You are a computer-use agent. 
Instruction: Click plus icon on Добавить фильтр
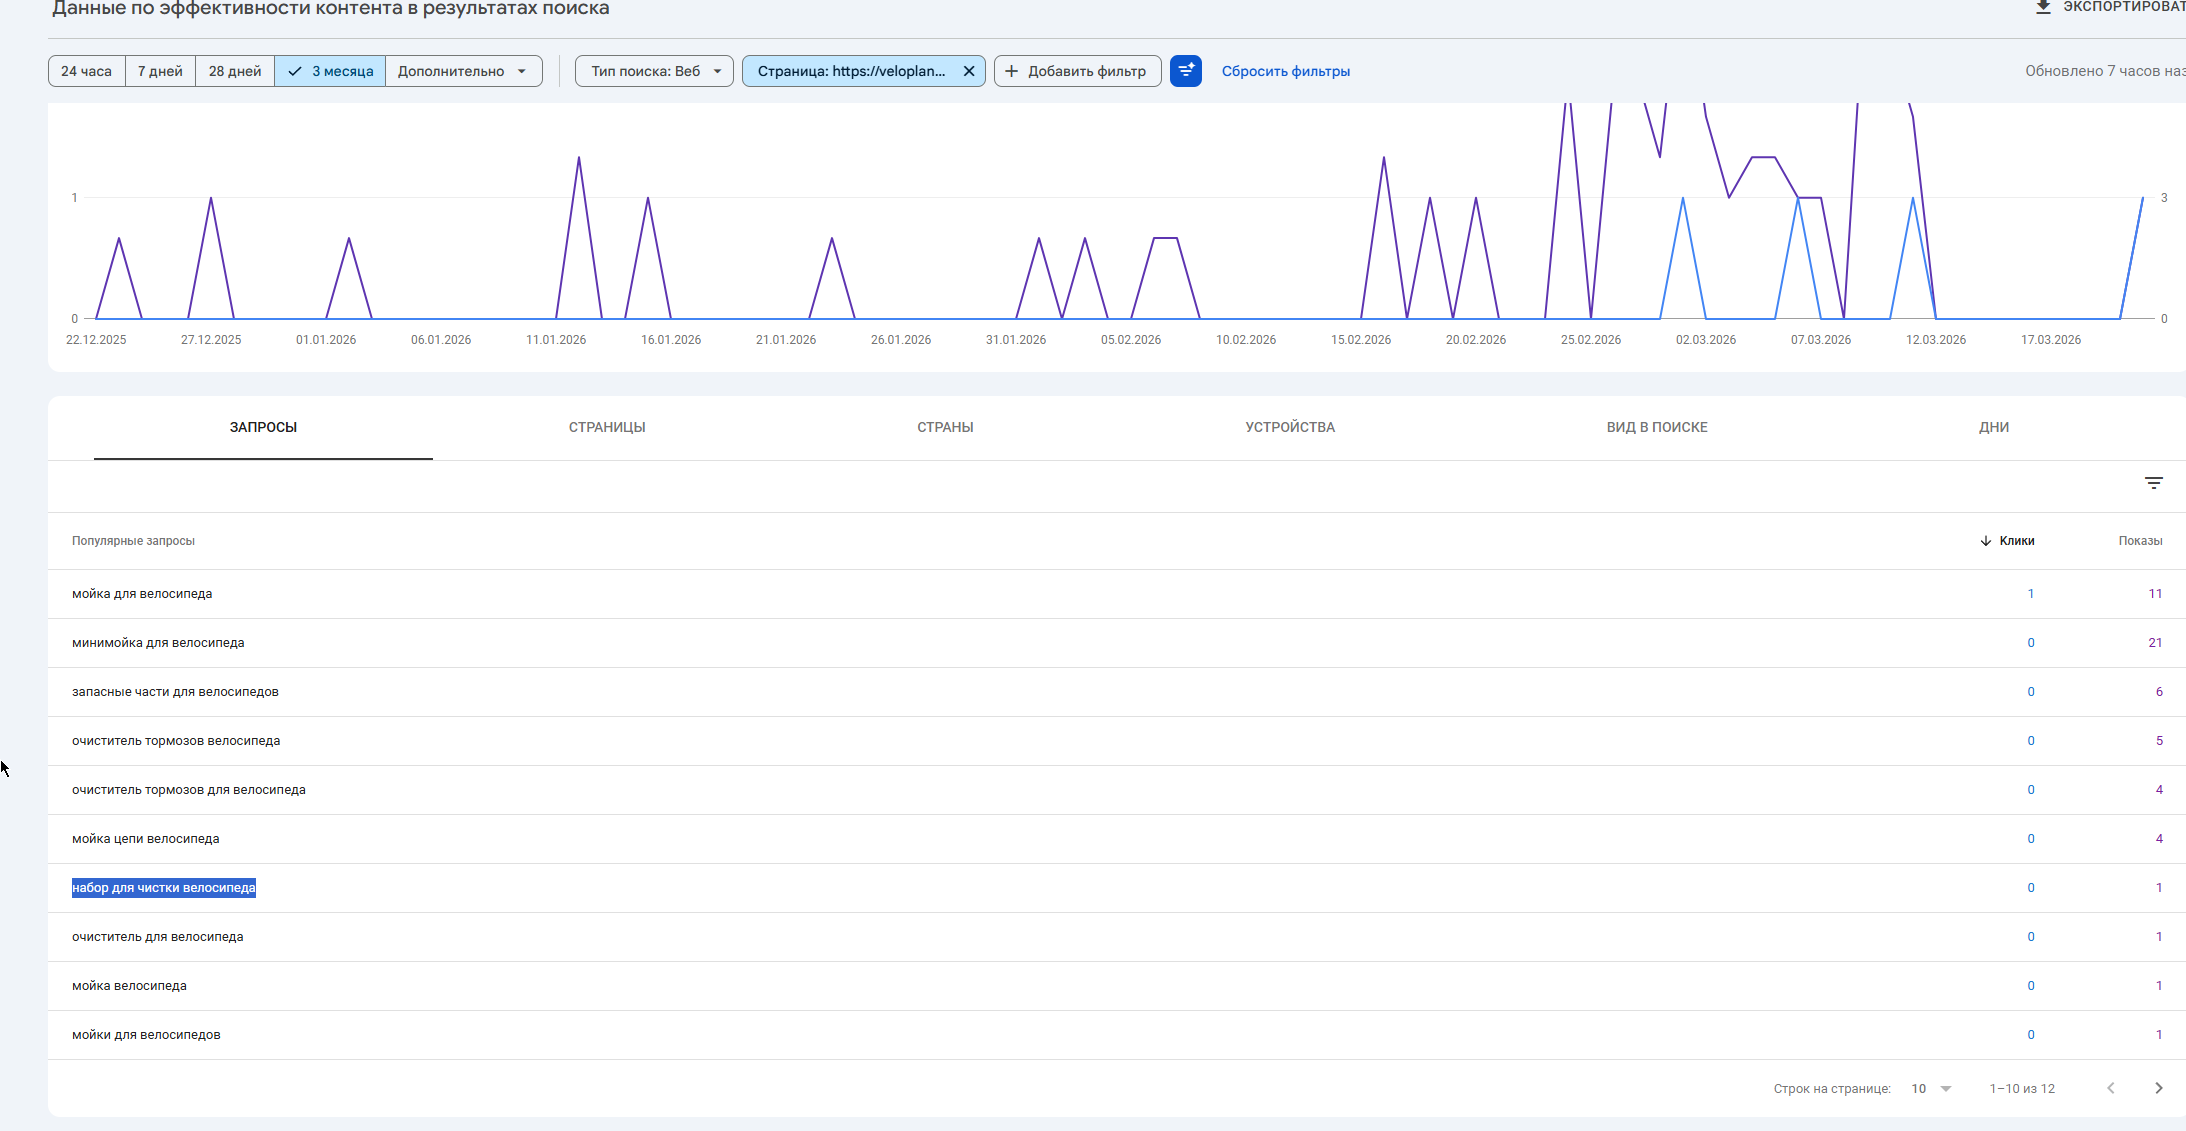coord(1011,71)
